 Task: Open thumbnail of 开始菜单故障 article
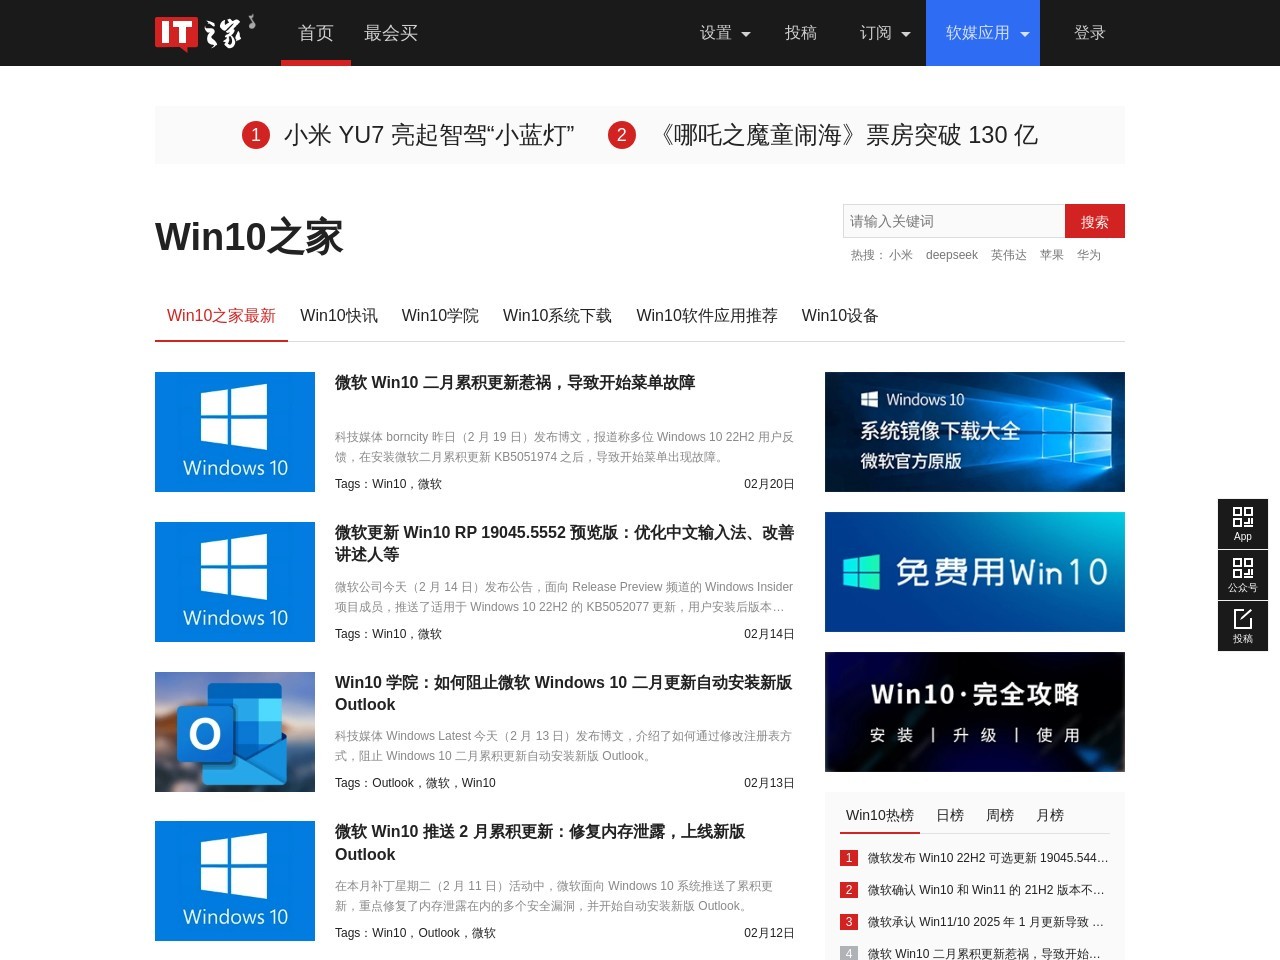pos(235,432)
